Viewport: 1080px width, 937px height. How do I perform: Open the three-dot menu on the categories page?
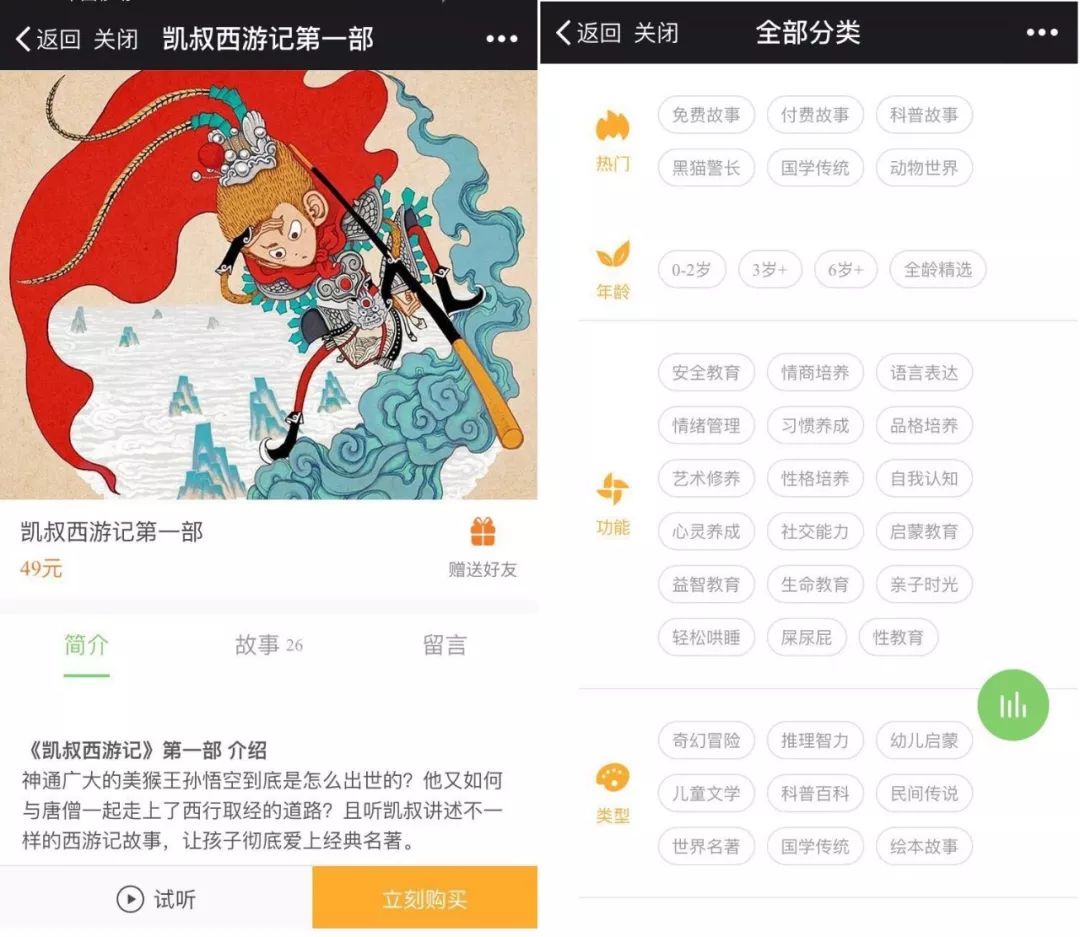(1041, 32)
